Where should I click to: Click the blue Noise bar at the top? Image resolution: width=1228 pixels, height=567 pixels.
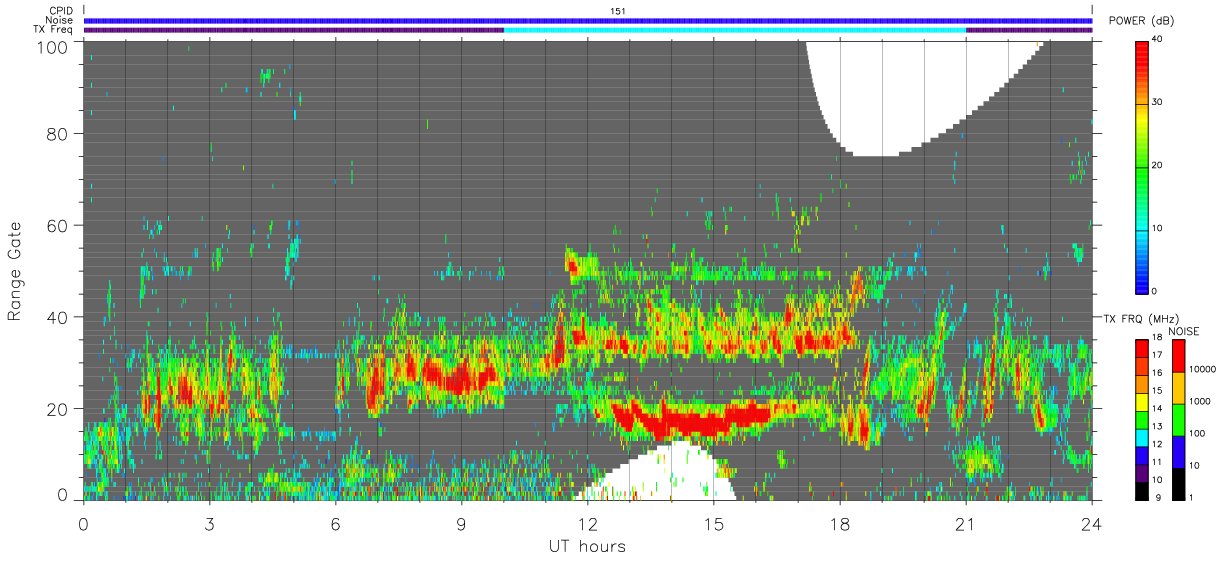(x=588, y=20)
